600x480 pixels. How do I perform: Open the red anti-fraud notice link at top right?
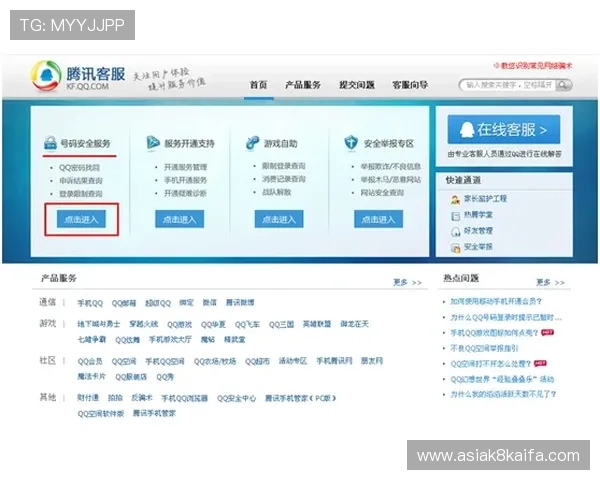(533, 66)
